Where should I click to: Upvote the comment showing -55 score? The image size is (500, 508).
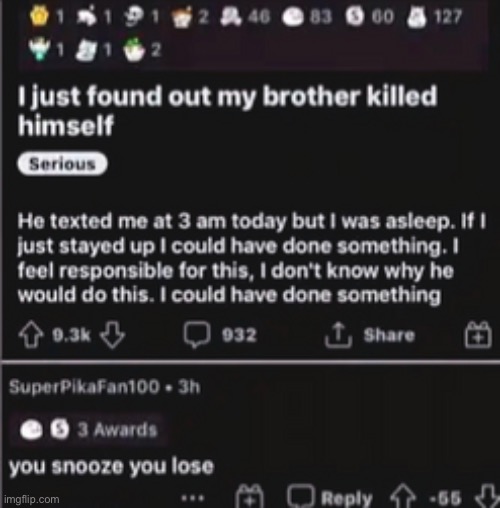(403, 497)
